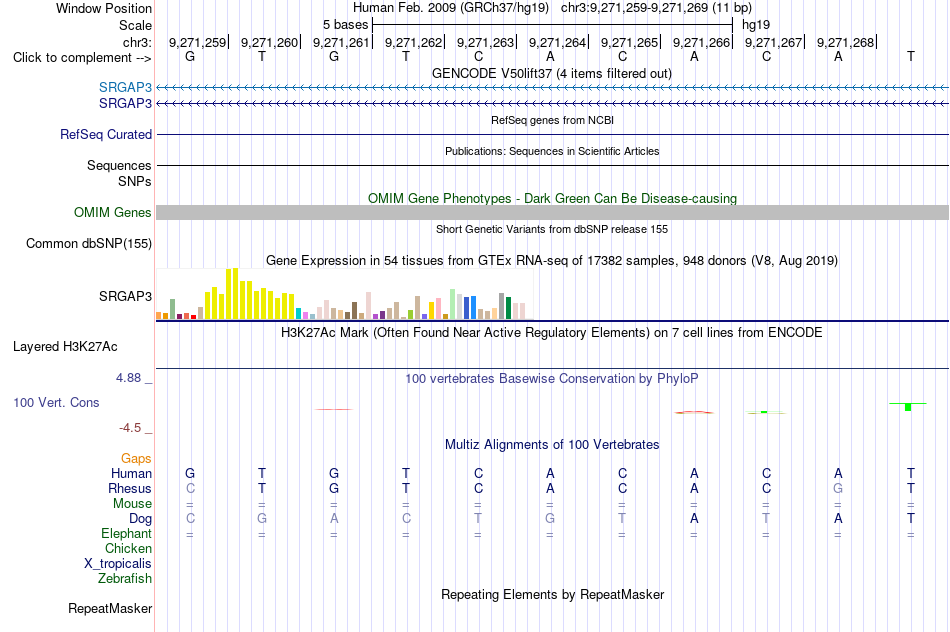Select the Rhesus alignment row label
The height and width of the screenshot is (632, 950).
130,489
